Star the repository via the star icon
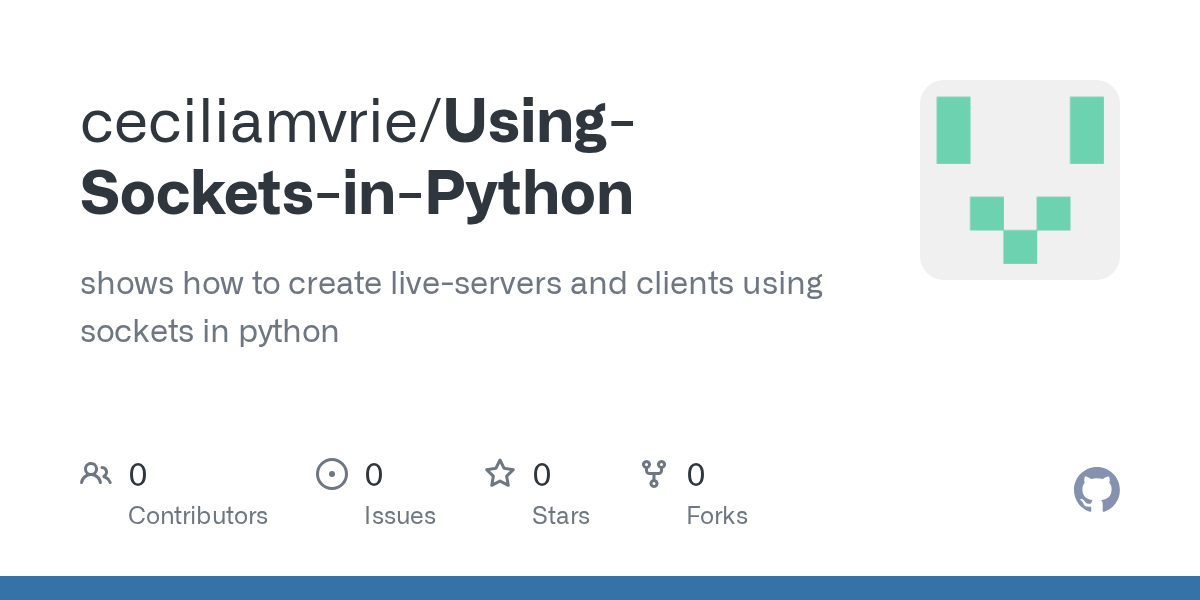The width and height of the screenshot is (1200, 600). click(499, 474)
